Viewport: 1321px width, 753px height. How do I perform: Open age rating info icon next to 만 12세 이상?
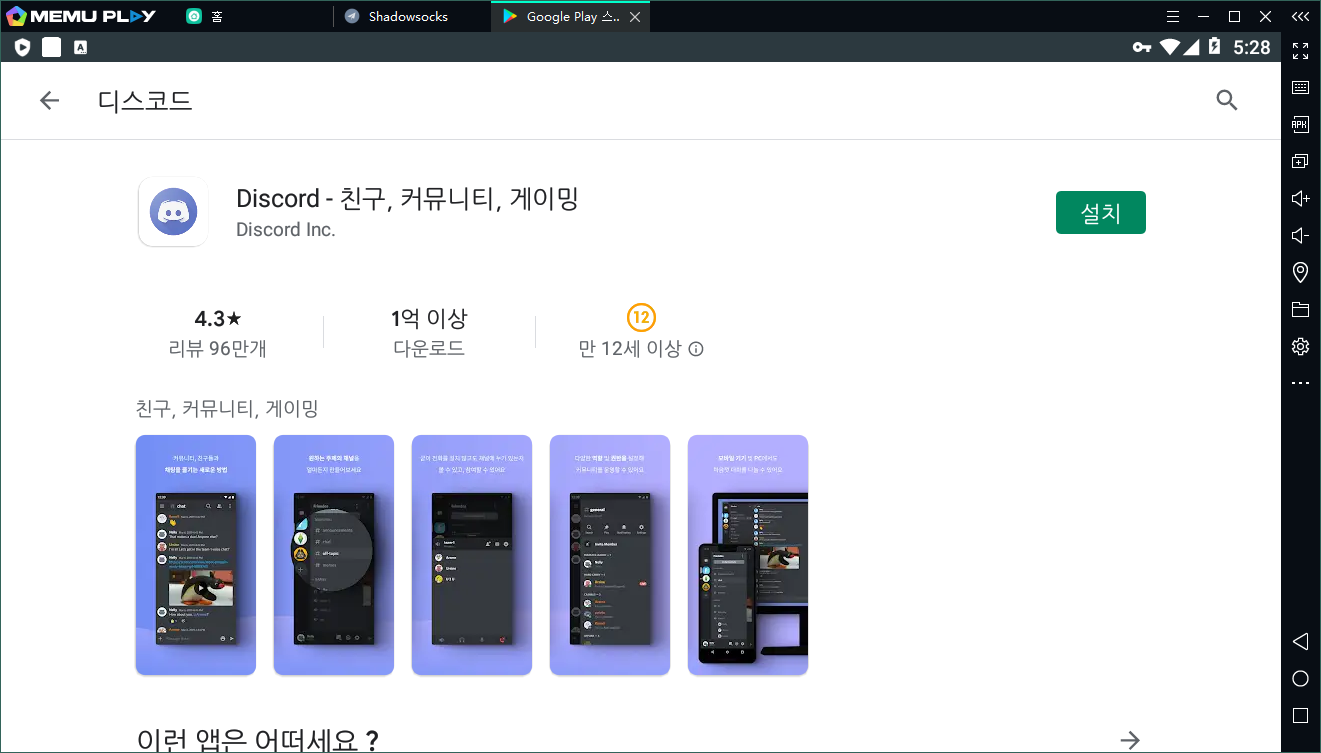click(x=696, y=350)
